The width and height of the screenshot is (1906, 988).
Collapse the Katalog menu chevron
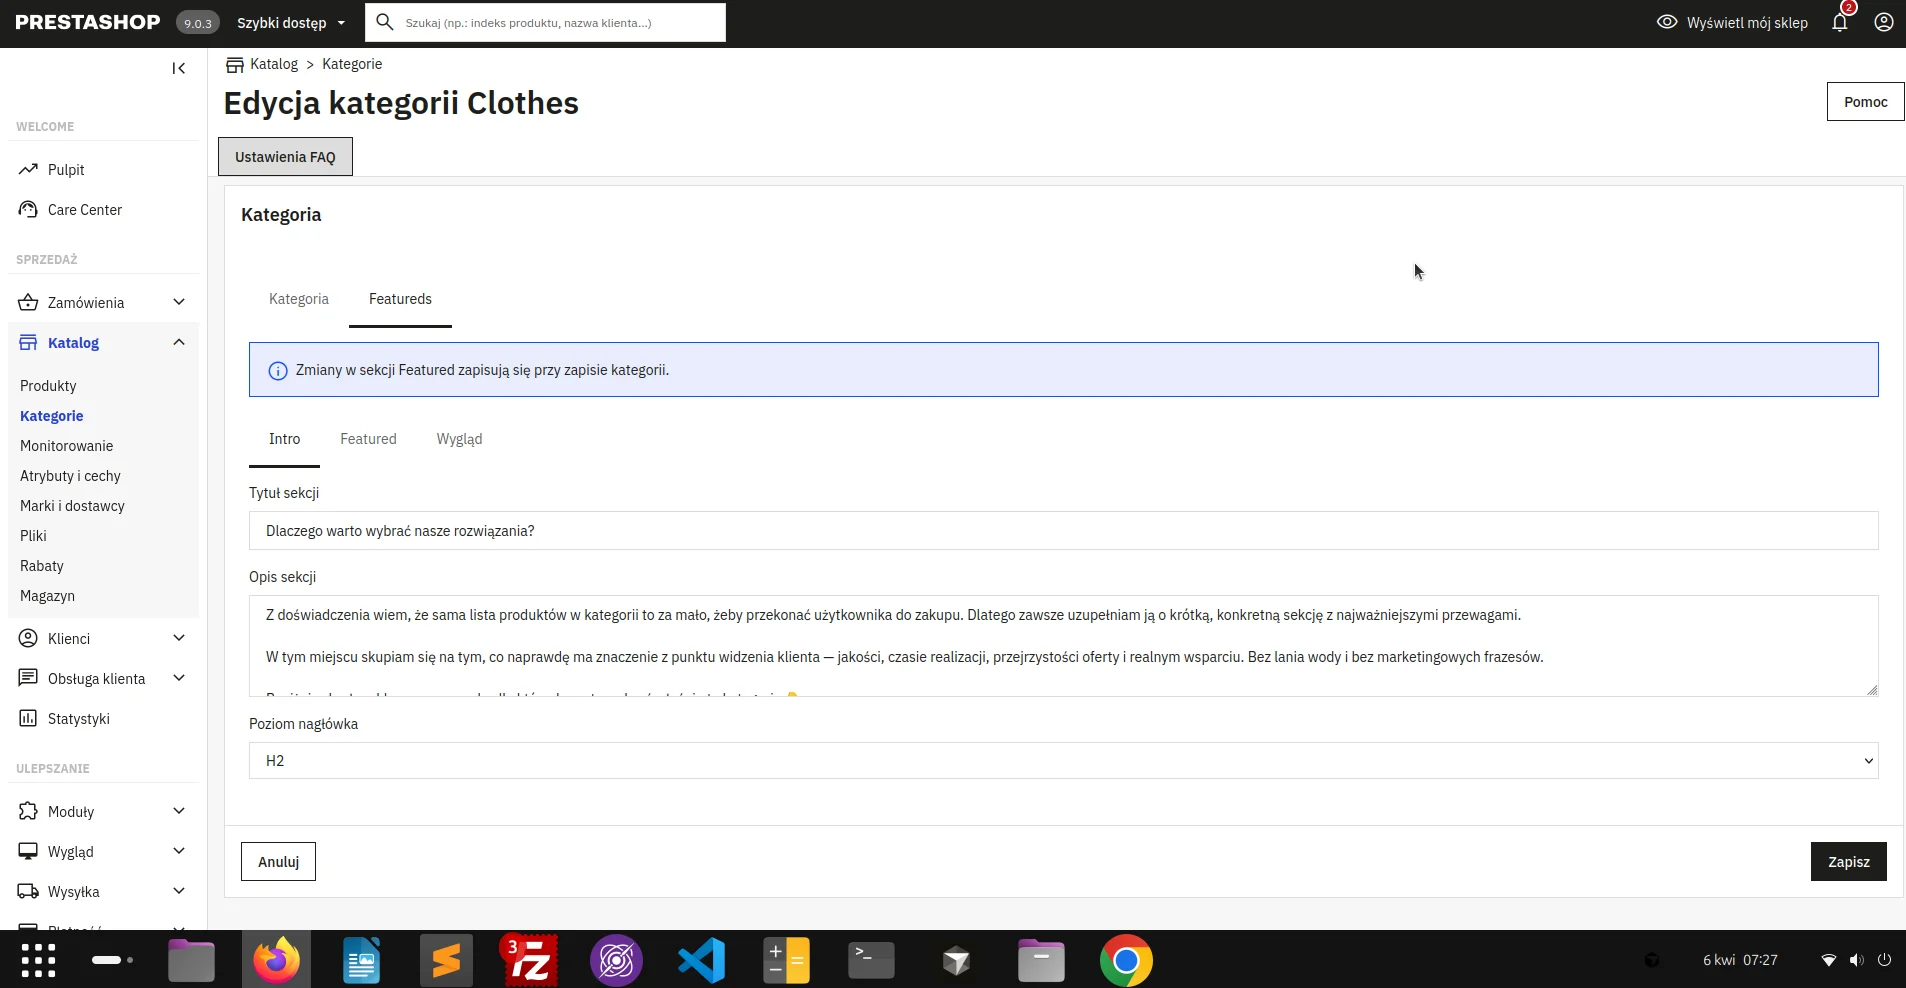coord(179,342)
